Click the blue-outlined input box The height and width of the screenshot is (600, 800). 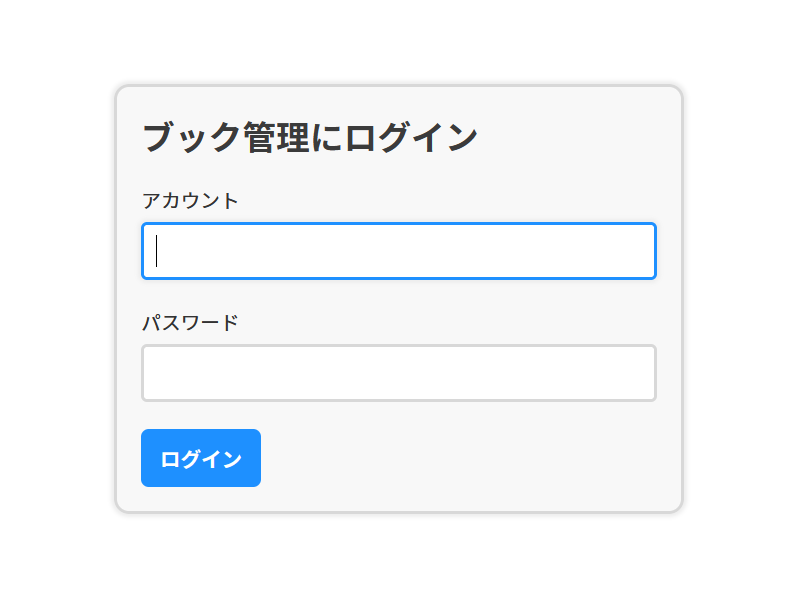pyautogui.click(x=398, y=251)
